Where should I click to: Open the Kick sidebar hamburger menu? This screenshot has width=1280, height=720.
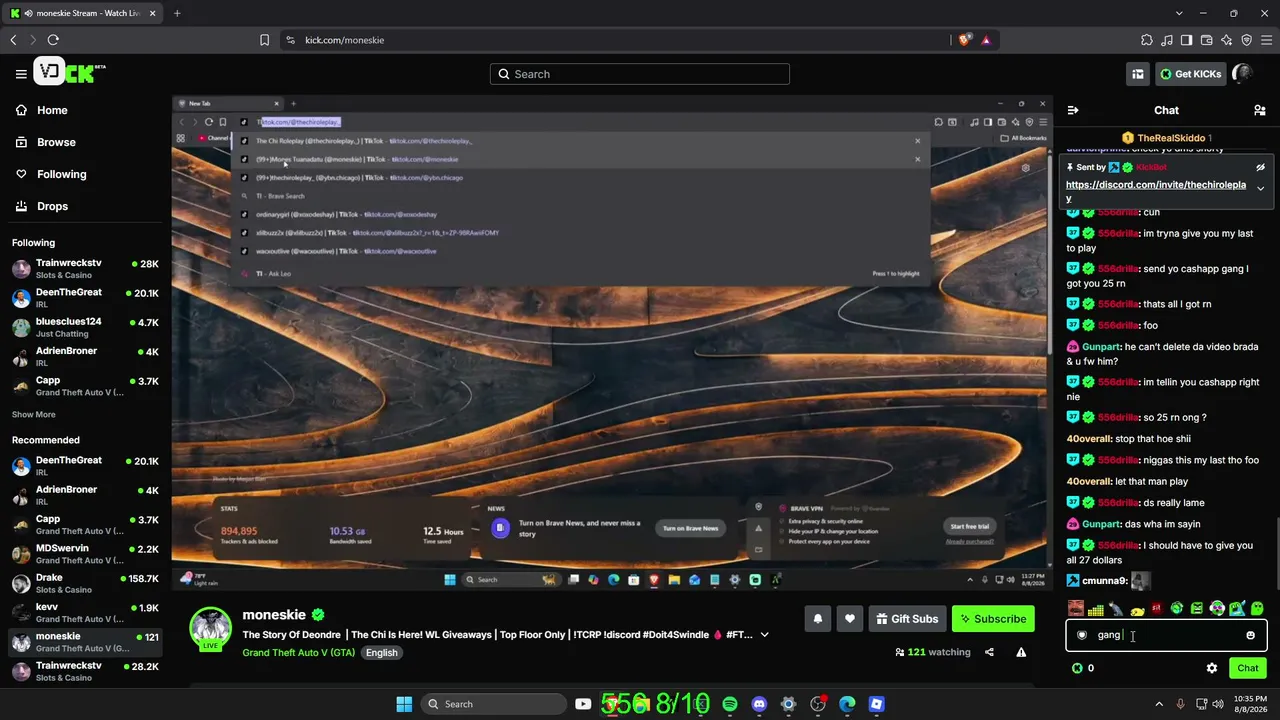[x=21, y=74]
